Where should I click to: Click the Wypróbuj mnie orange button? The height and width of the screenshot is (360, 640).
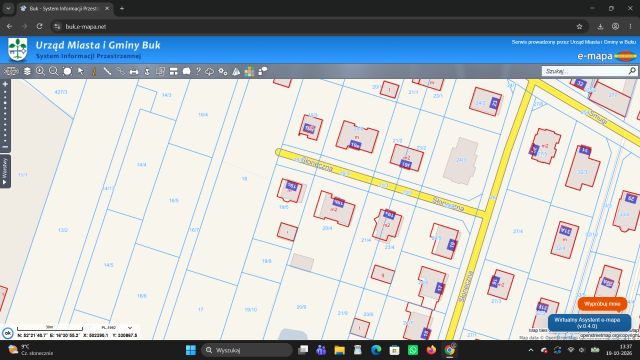tap(602, 304)
